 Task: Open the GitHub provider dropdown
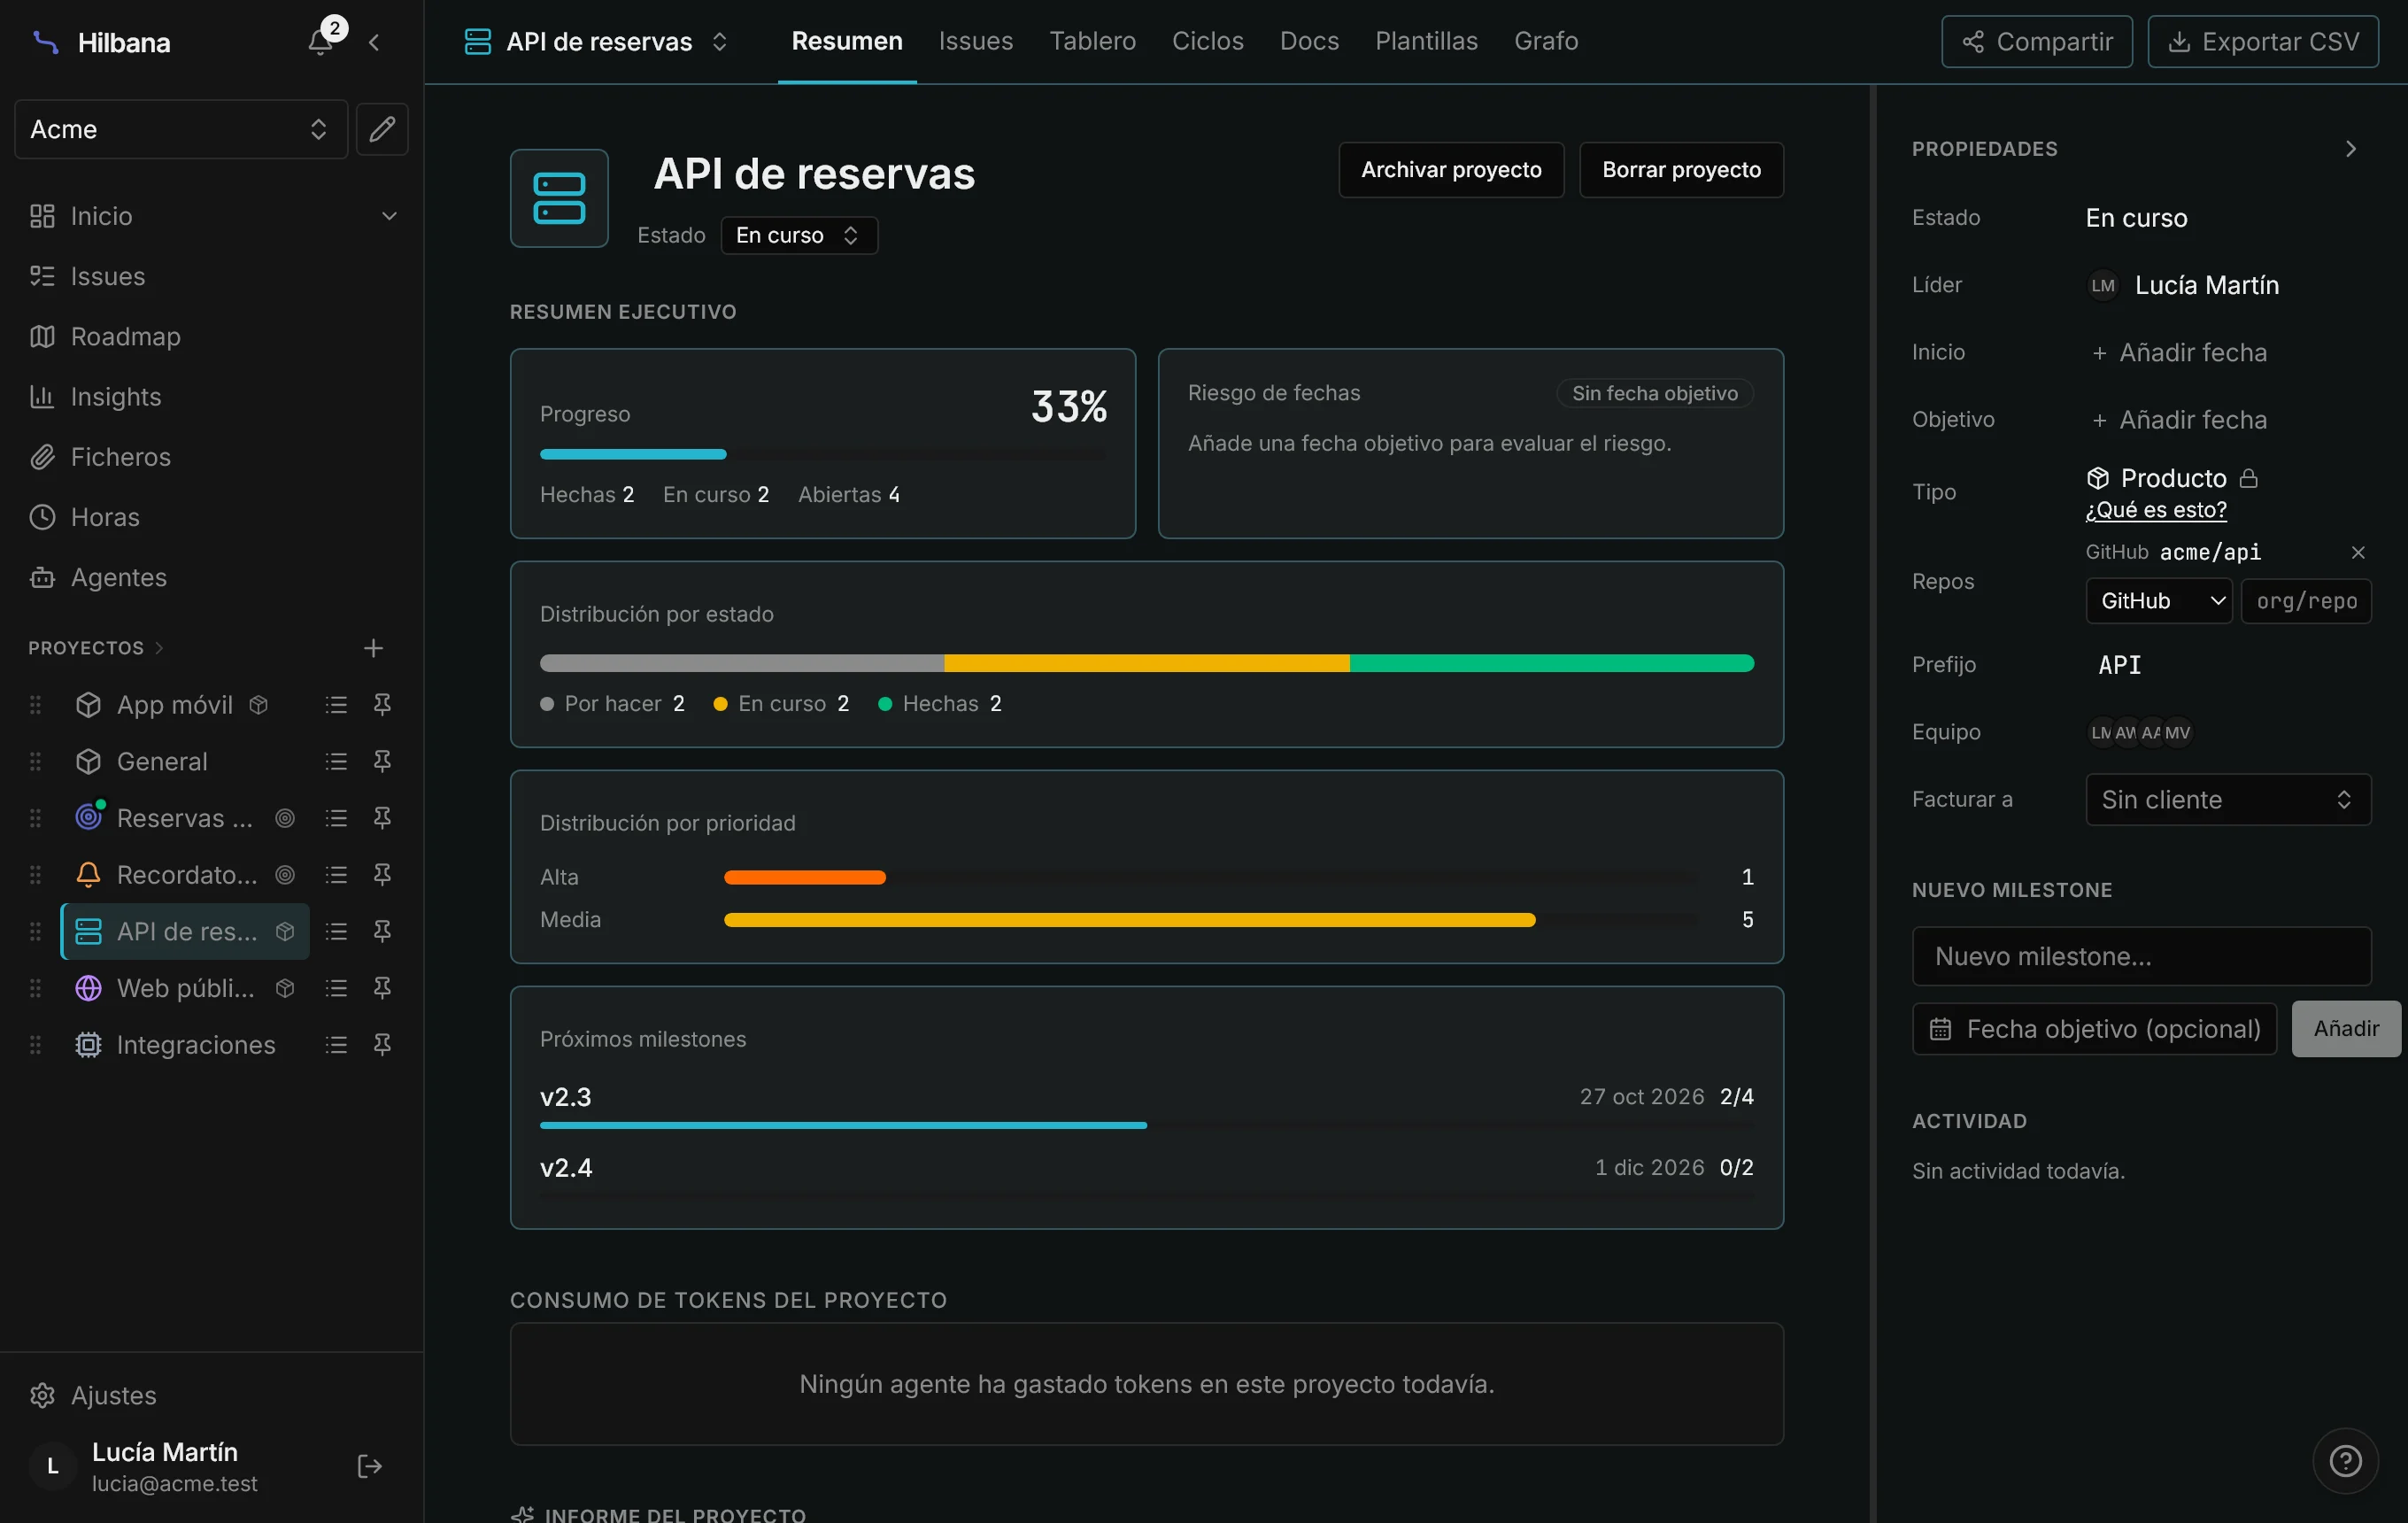pos(2158,601)
